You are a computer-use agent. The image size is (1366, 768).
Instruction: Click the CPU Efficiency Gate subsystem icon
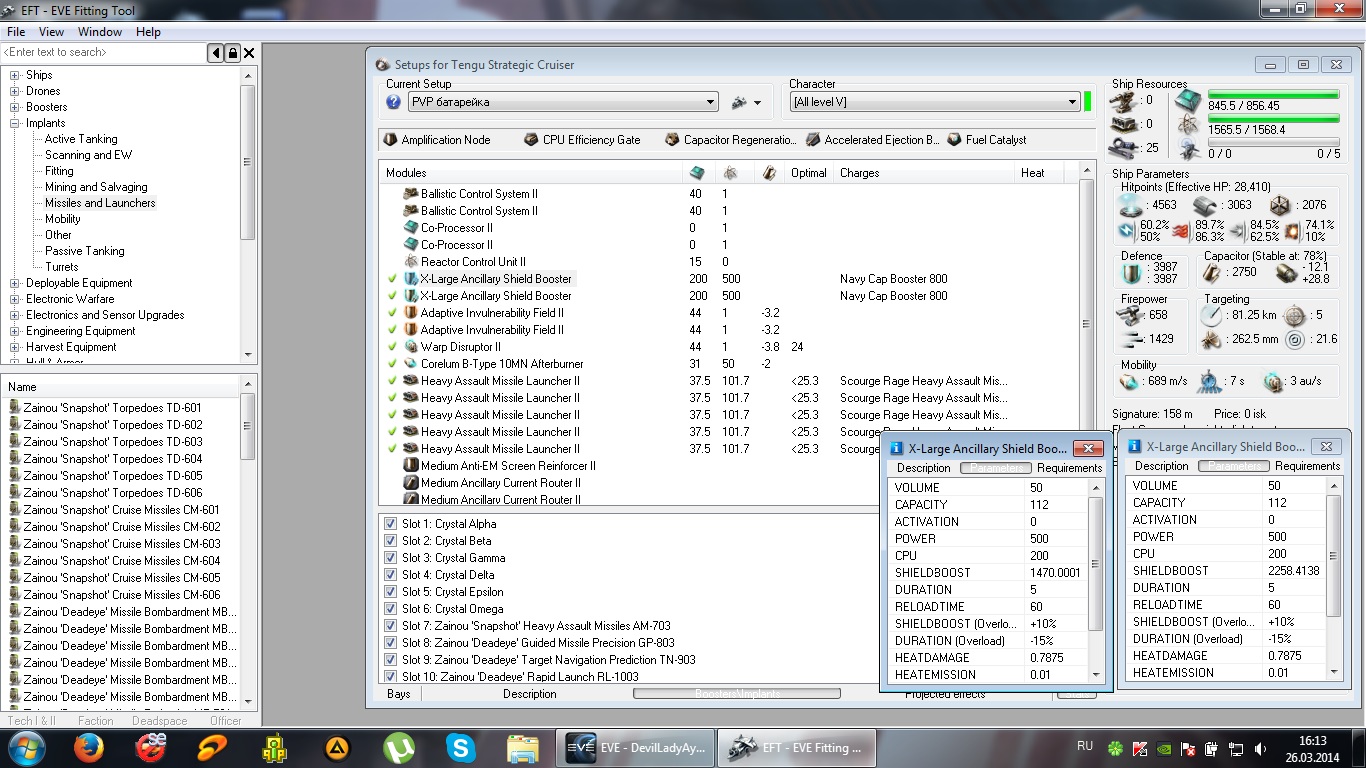coord(531,140)
